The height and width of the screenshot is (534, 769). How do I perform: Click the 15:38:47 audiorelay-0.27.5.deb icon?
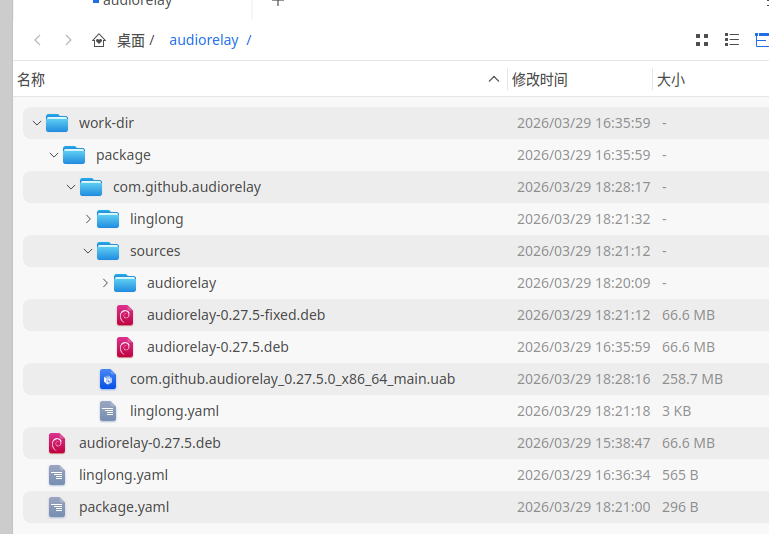57,443
